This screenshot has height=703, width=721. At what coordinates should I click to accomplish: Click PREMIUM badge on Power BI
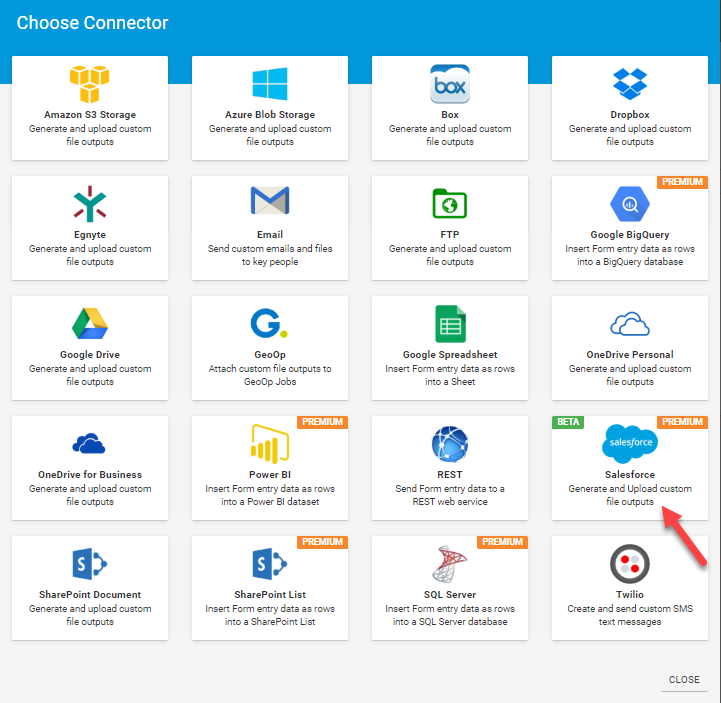tap(322, 422)
